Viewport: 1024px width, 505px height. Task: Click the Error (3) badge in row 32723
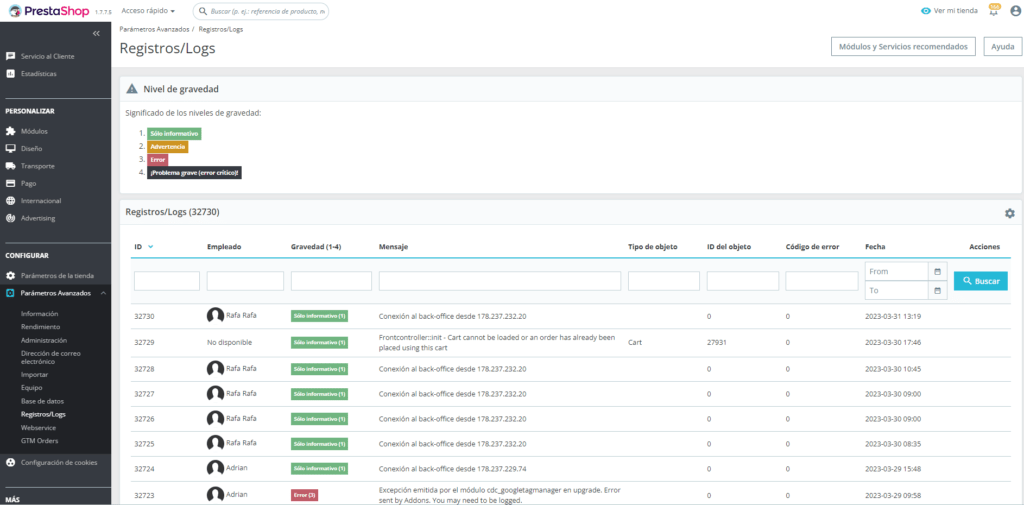304,495
